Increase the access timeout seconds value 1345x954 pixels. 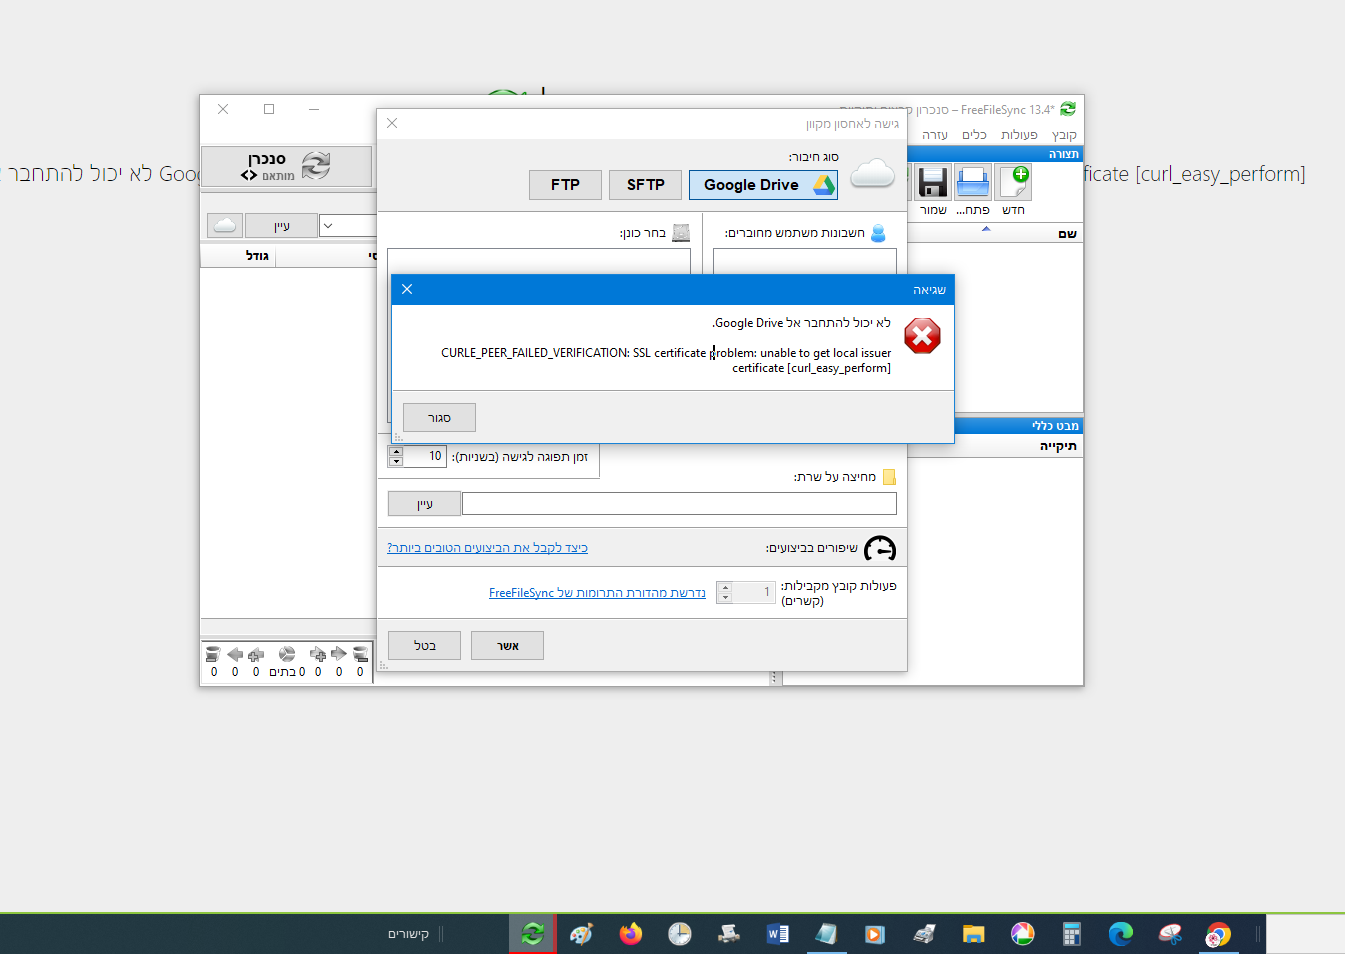point(396,452)
